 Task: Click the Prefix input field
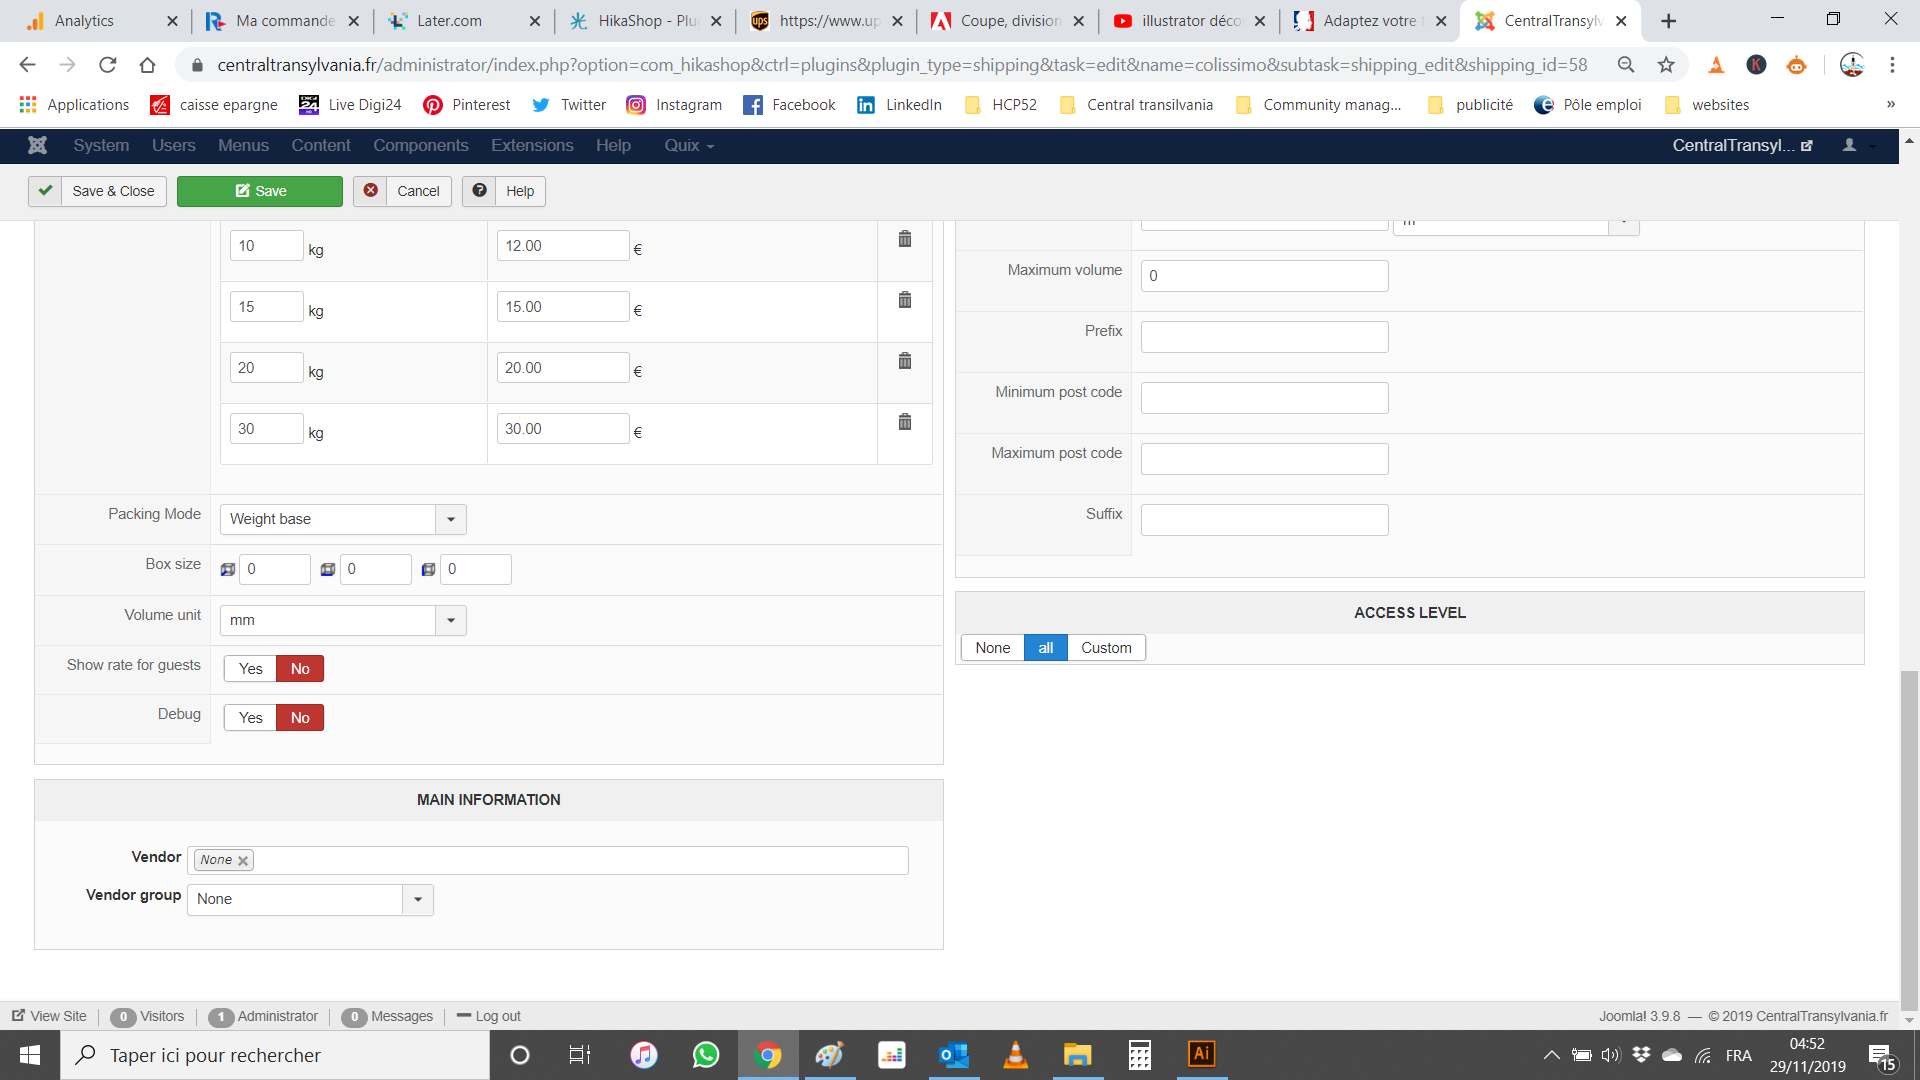[x=1264, y=337]
